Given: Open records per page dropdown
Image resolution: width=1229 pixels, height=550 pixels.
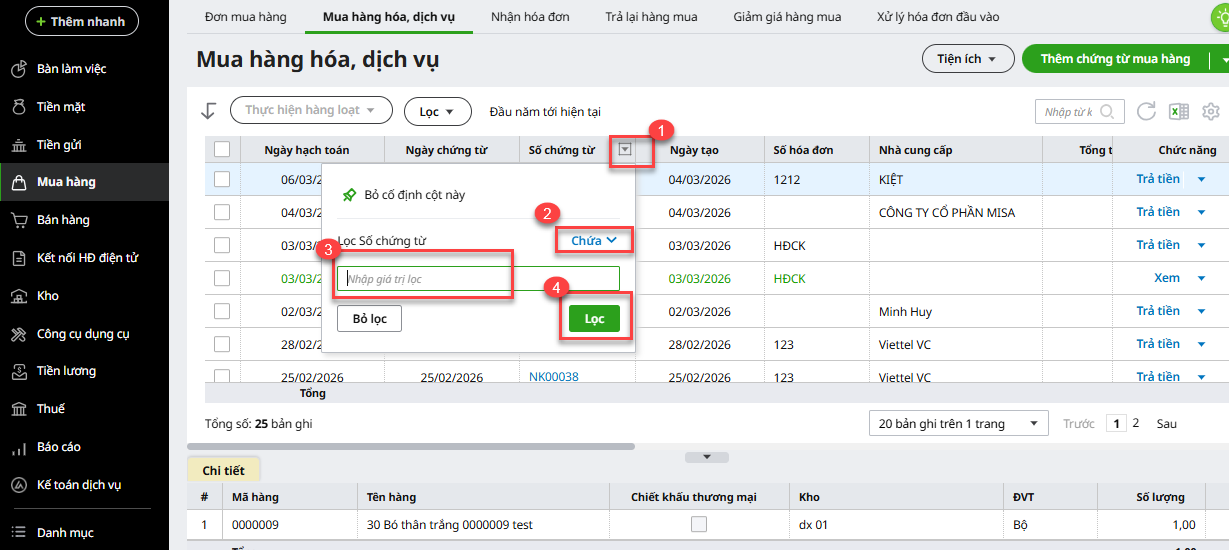Looking at the screenshot, I should 958,423.
